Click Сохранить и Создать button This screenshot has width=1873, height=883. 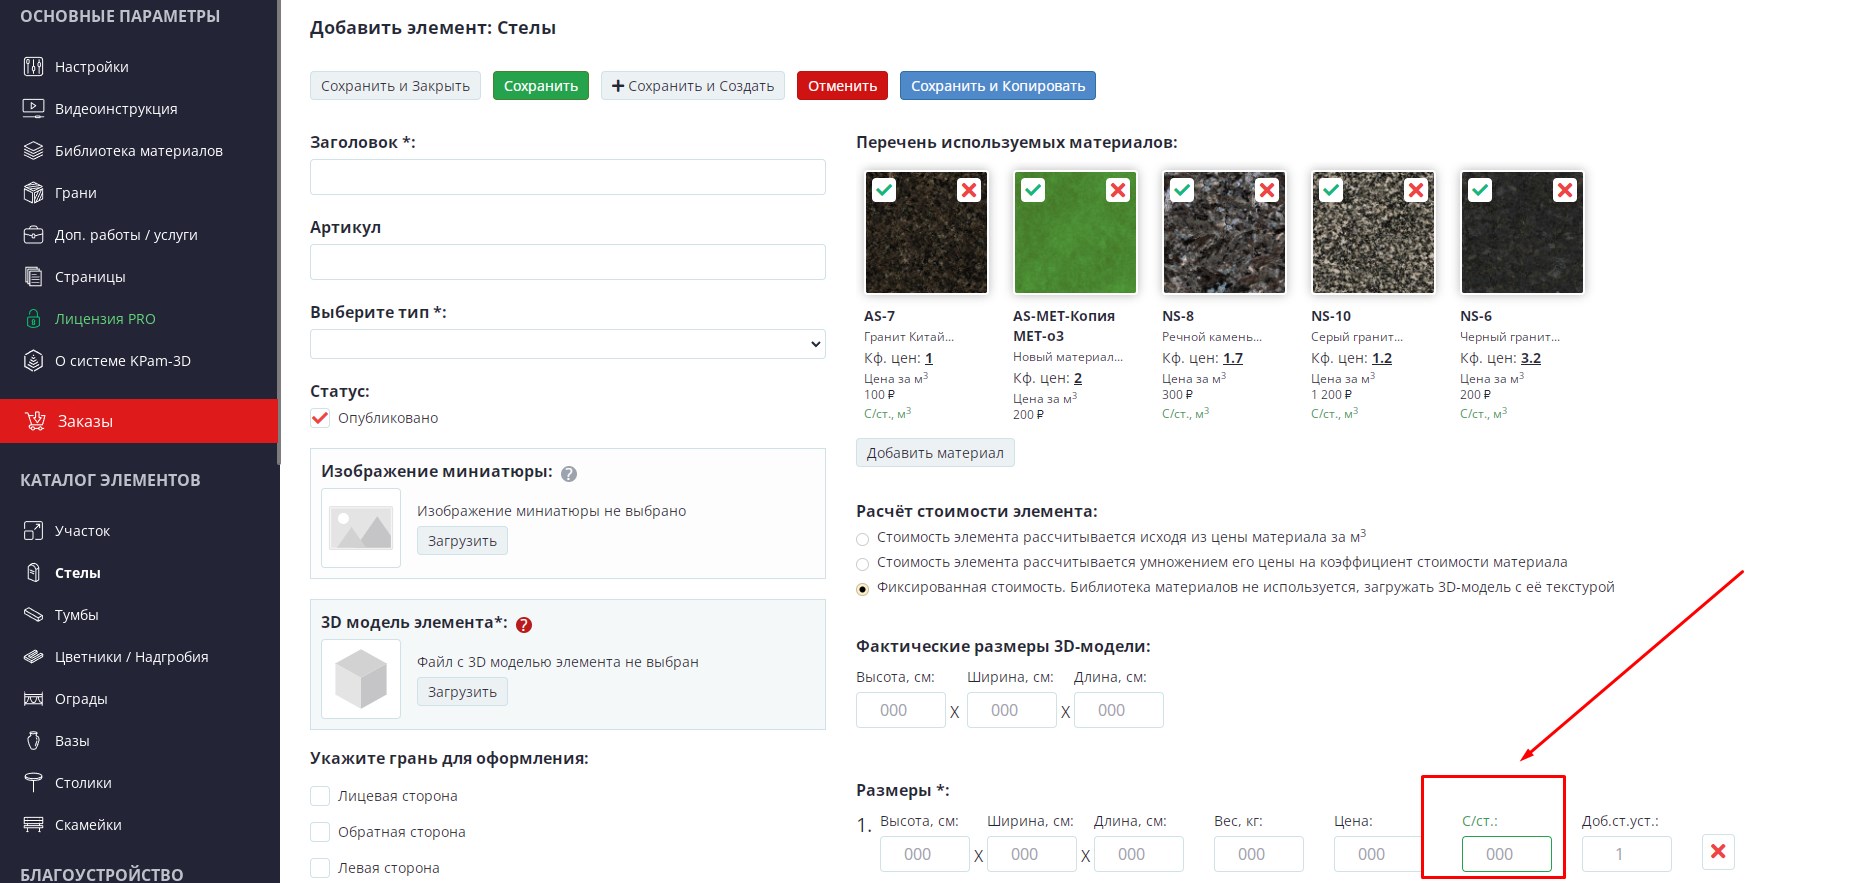[x=693, y=86]
